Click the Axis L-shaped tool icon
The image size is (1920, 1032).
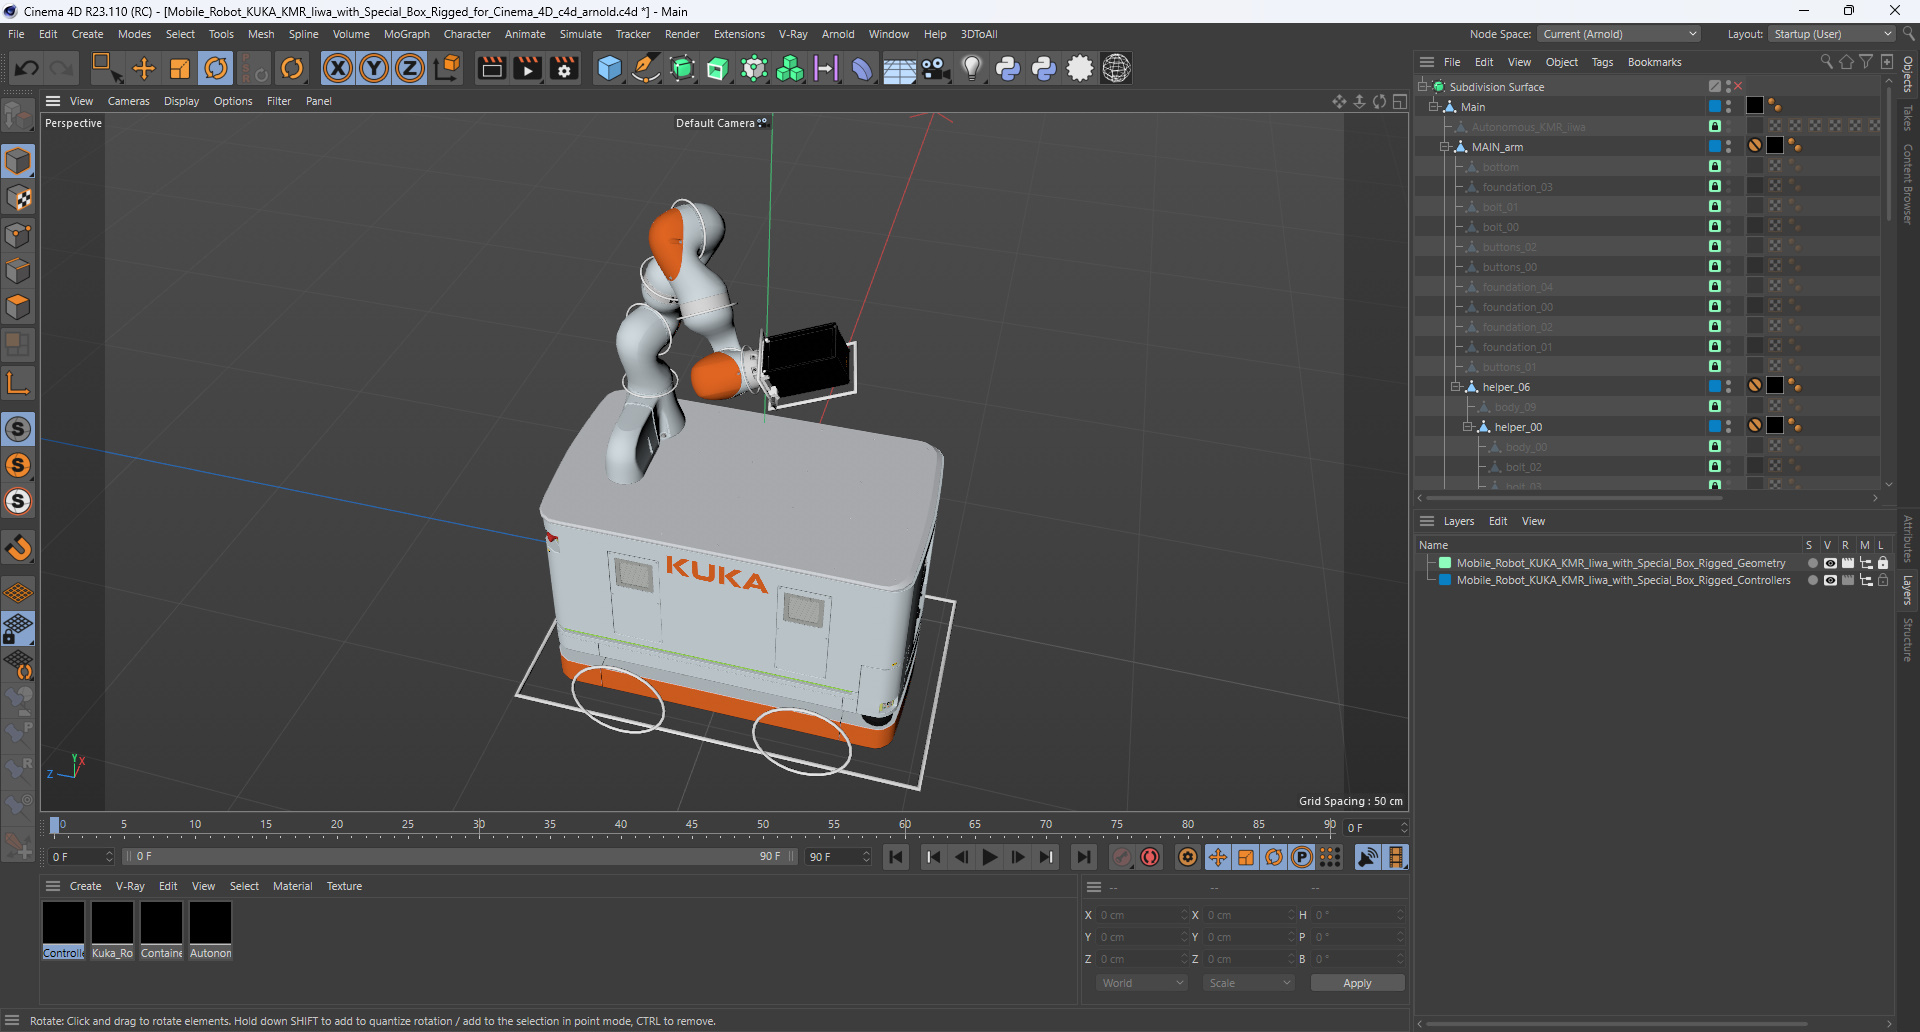(x=18, y=383)
